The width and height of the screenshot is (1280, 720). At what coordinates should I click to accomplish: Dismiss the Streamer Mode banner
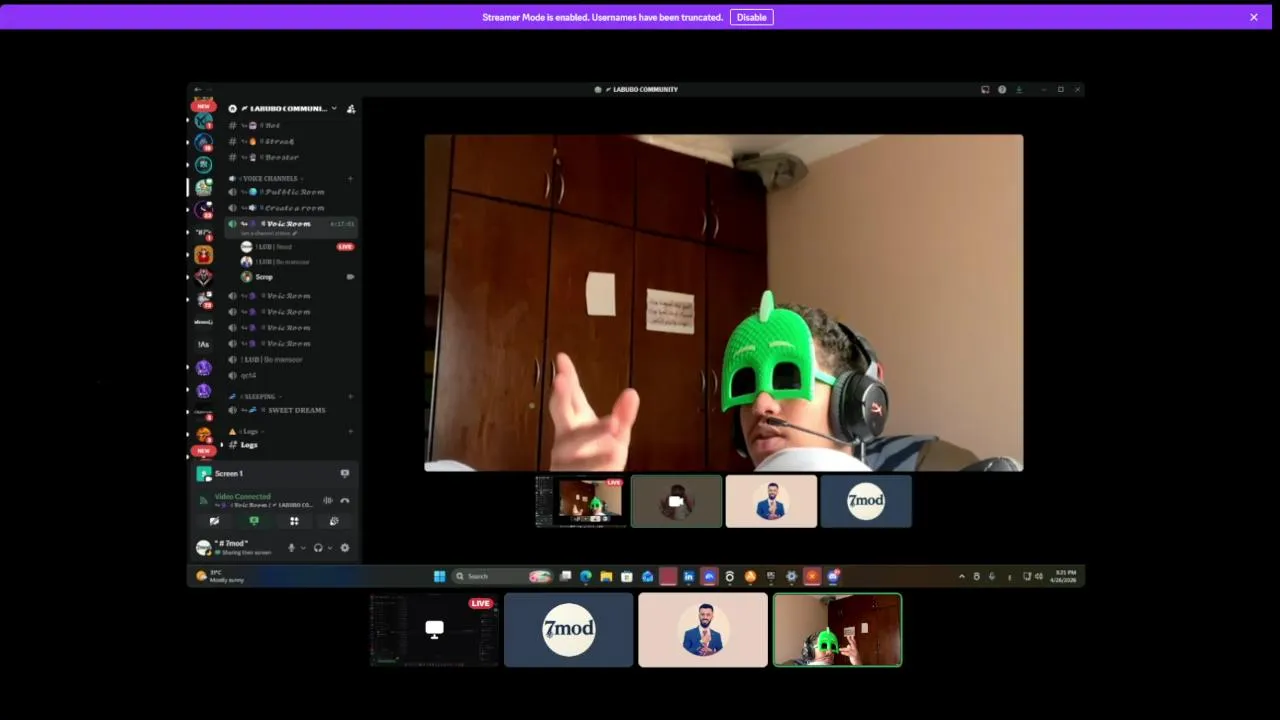pyautogui.click(x=1253, y=17)
